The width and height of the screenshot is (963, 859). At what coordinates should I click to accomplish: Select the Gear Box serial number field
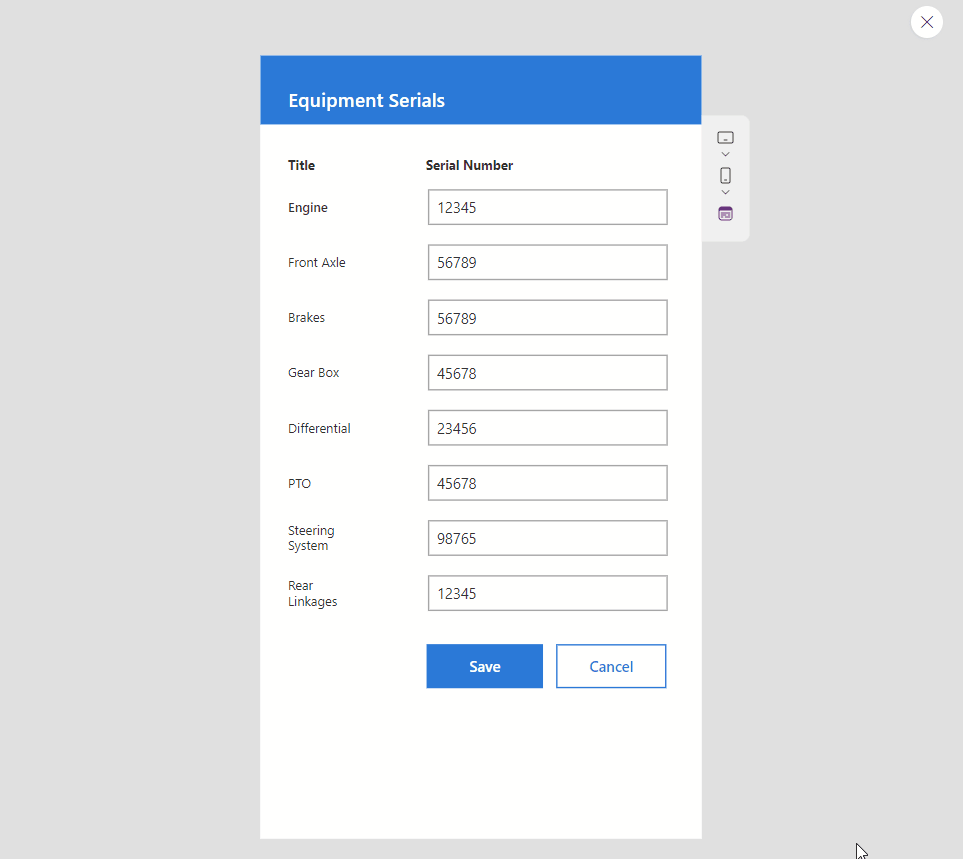tap(547, 372)
